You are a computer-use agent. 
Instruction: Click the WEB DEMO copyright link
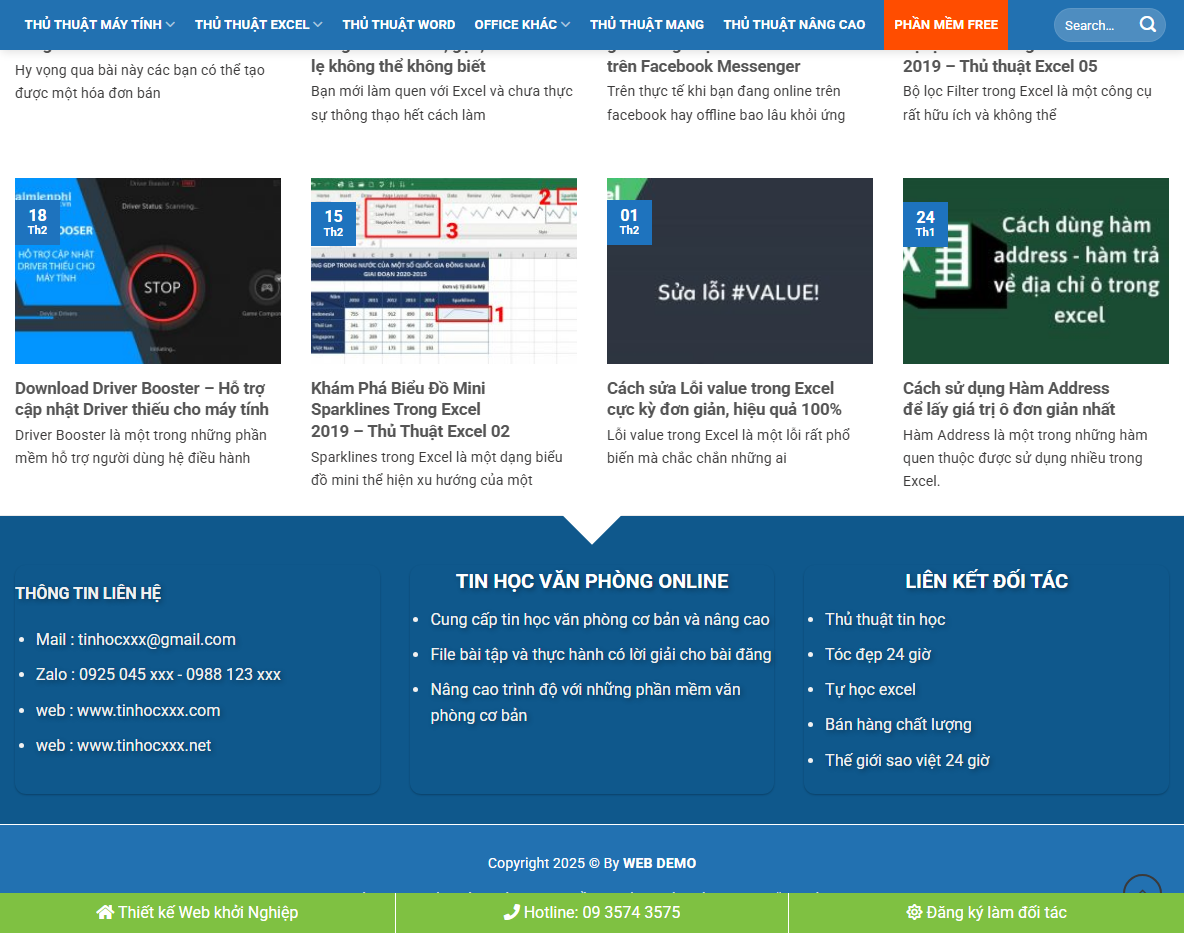tap(659, 863)
